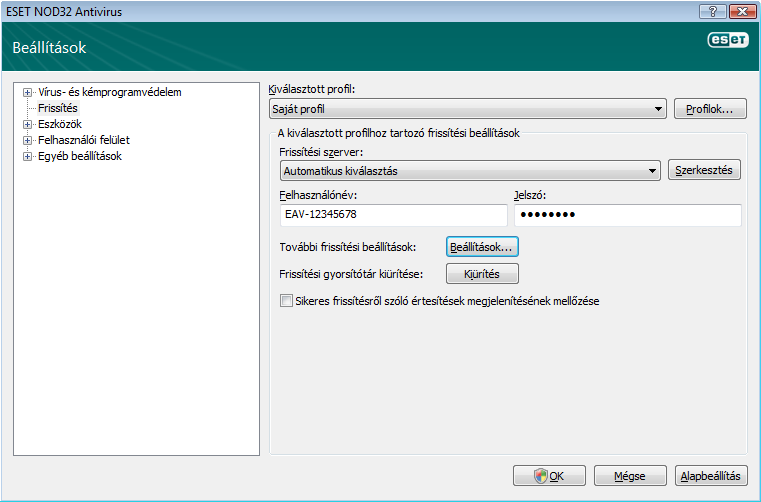Click the ESET logo in header

pyautogui.click(x=728, y=39)
